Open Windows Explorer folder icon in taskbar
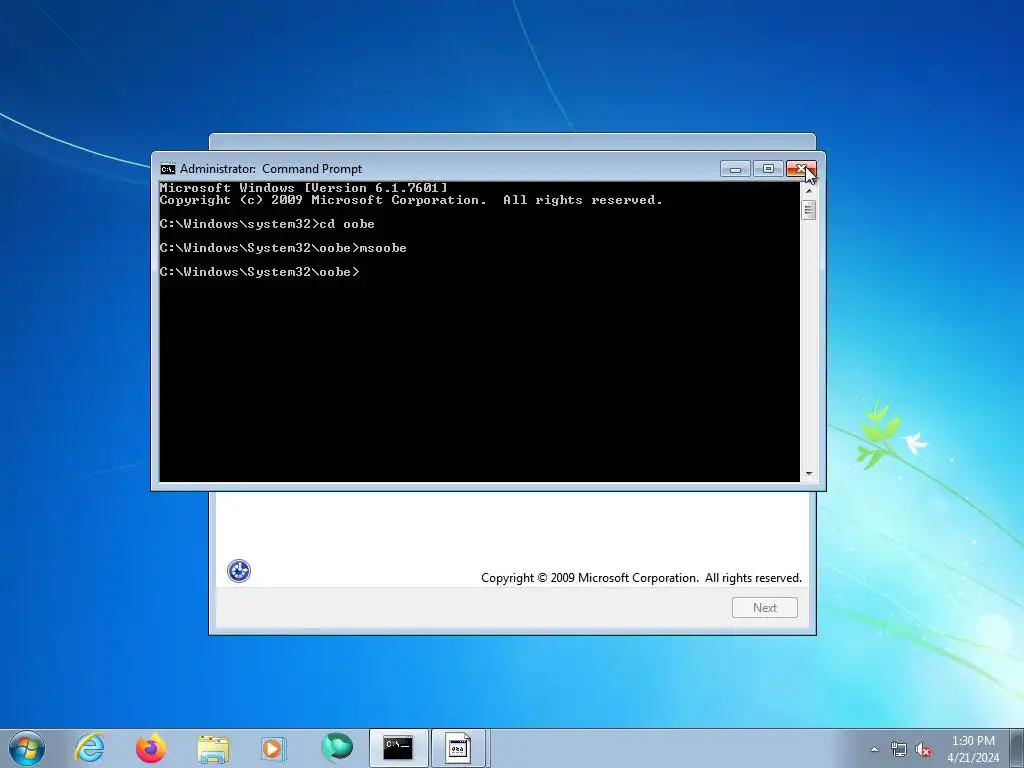This screenshot has width=1024, height=768. pyautogui.click(x=213, y=748)
